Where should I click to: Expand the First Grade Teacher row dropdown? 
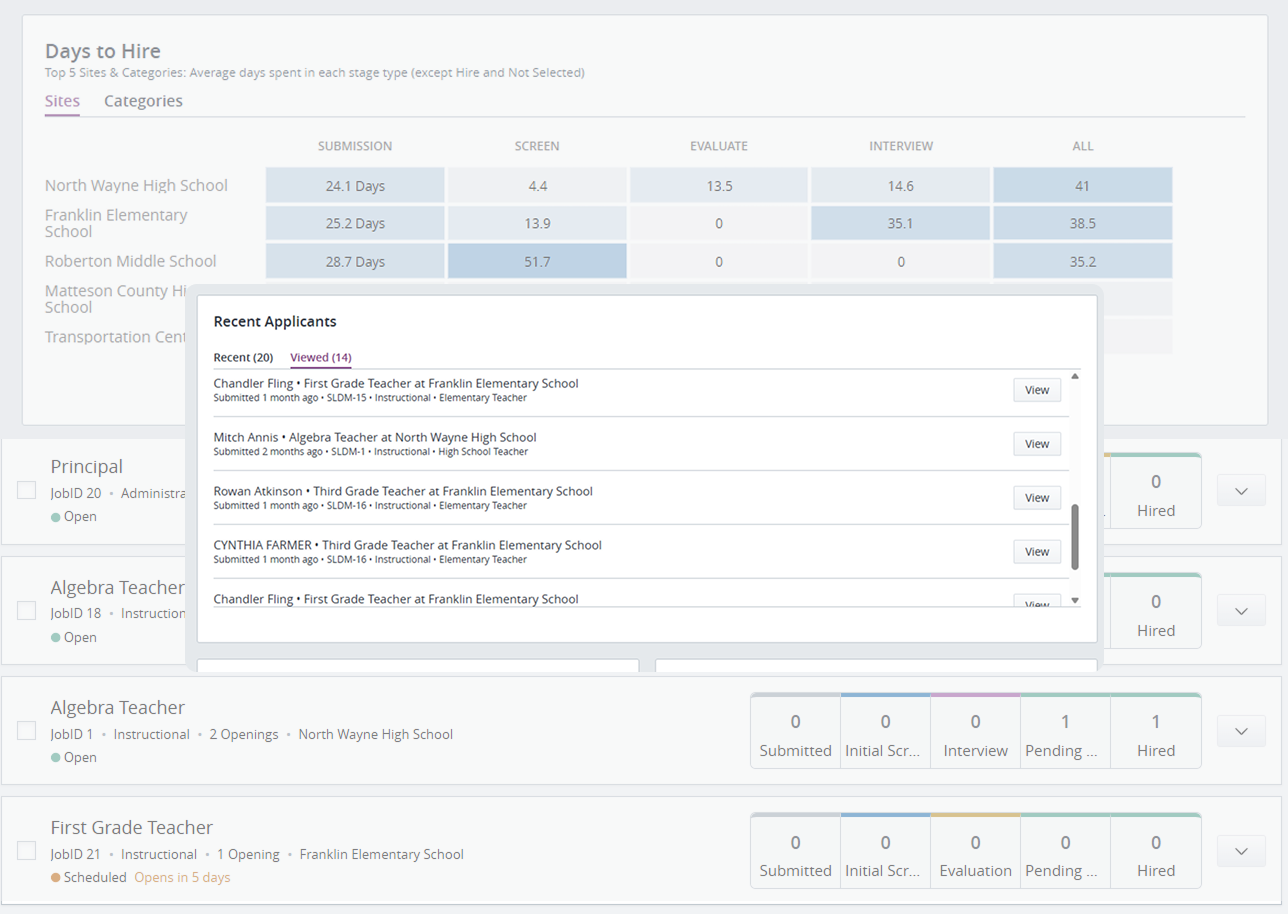click(1241, 851)
